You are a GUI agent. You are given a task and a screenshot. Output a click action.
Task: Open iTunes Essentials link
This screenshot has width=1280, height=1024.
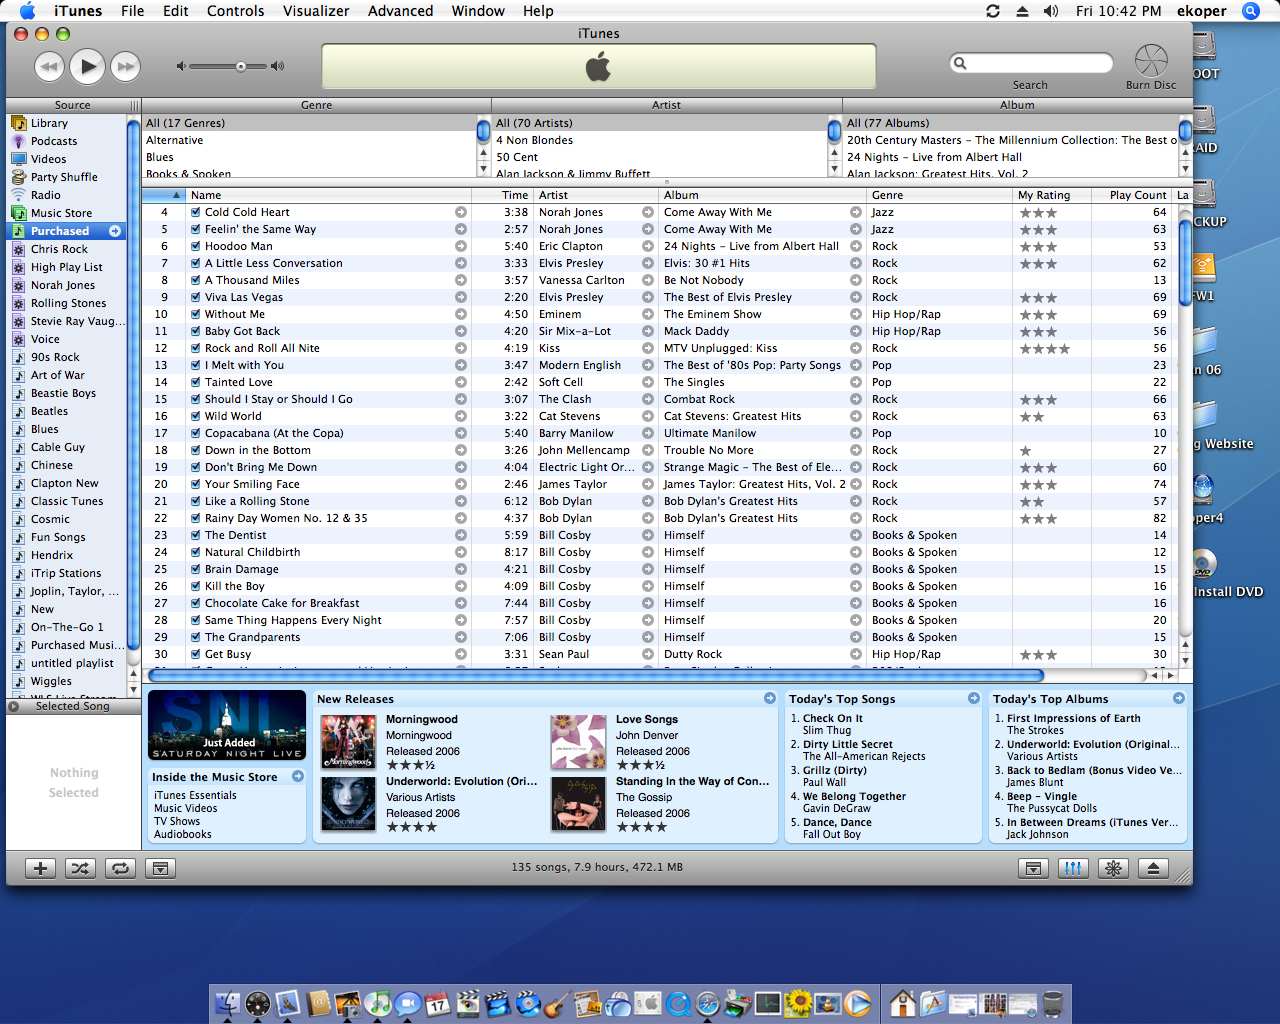click(195, 795)
